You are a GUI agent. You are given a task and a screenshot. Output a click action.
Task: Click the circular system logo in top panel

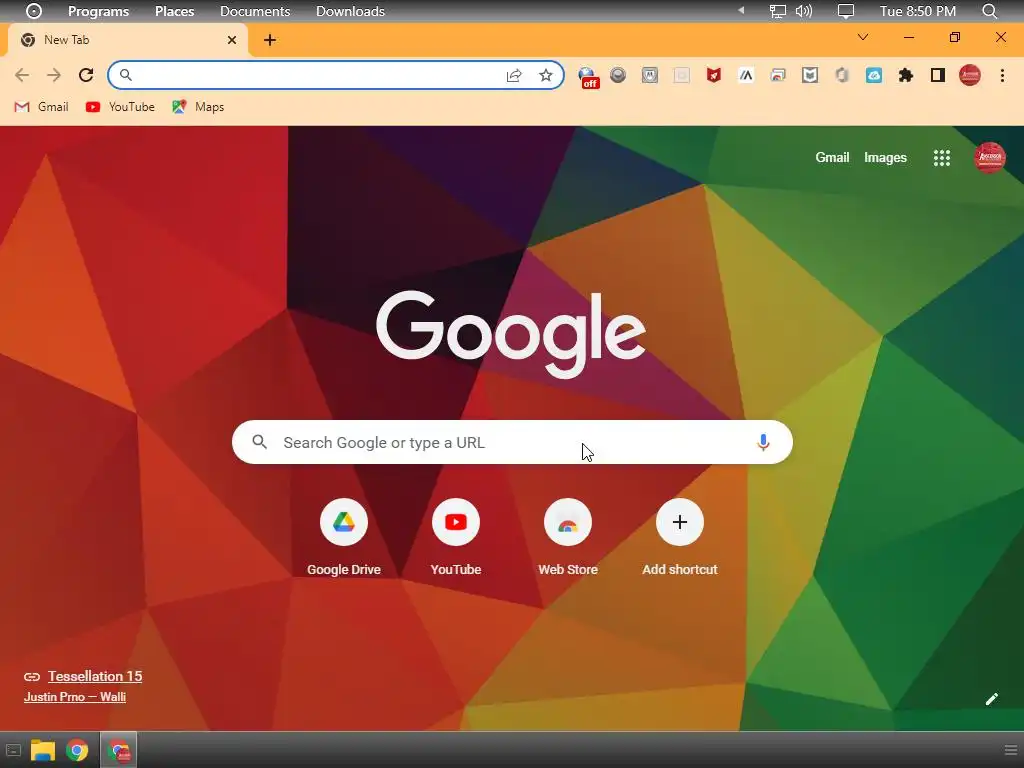coord(34,11)
